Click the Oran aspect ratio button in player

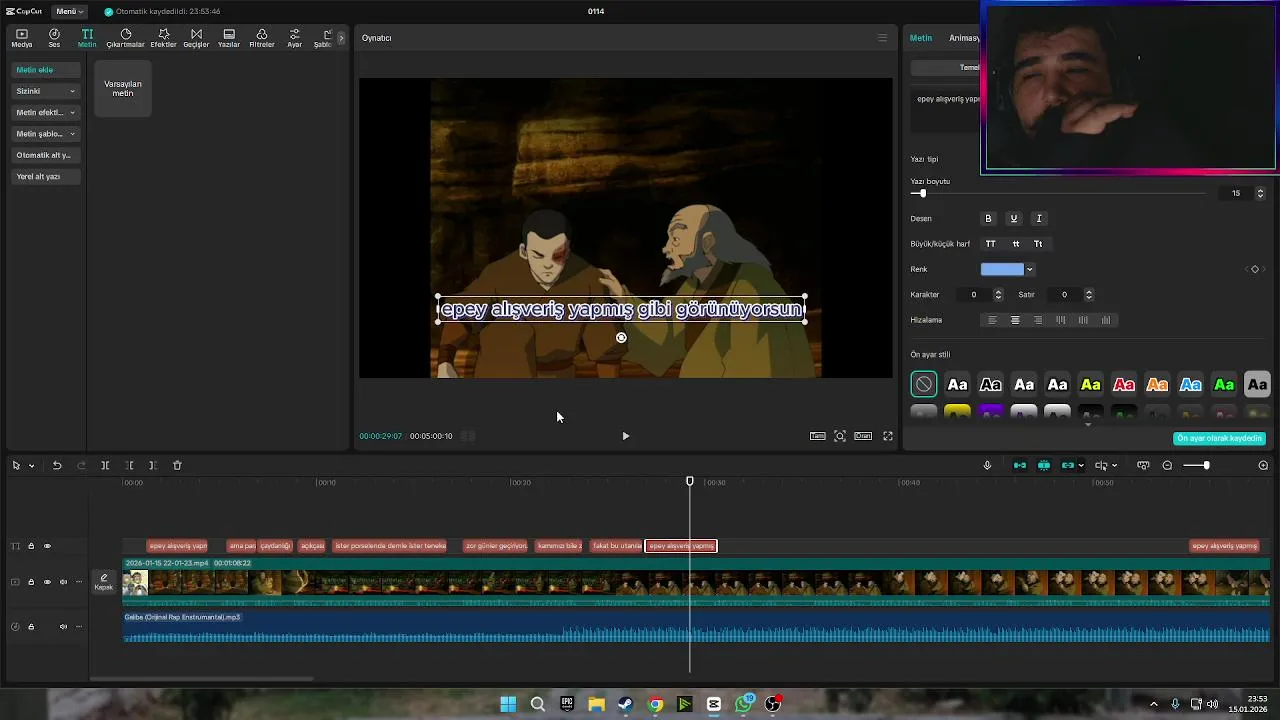coord(863,436)
